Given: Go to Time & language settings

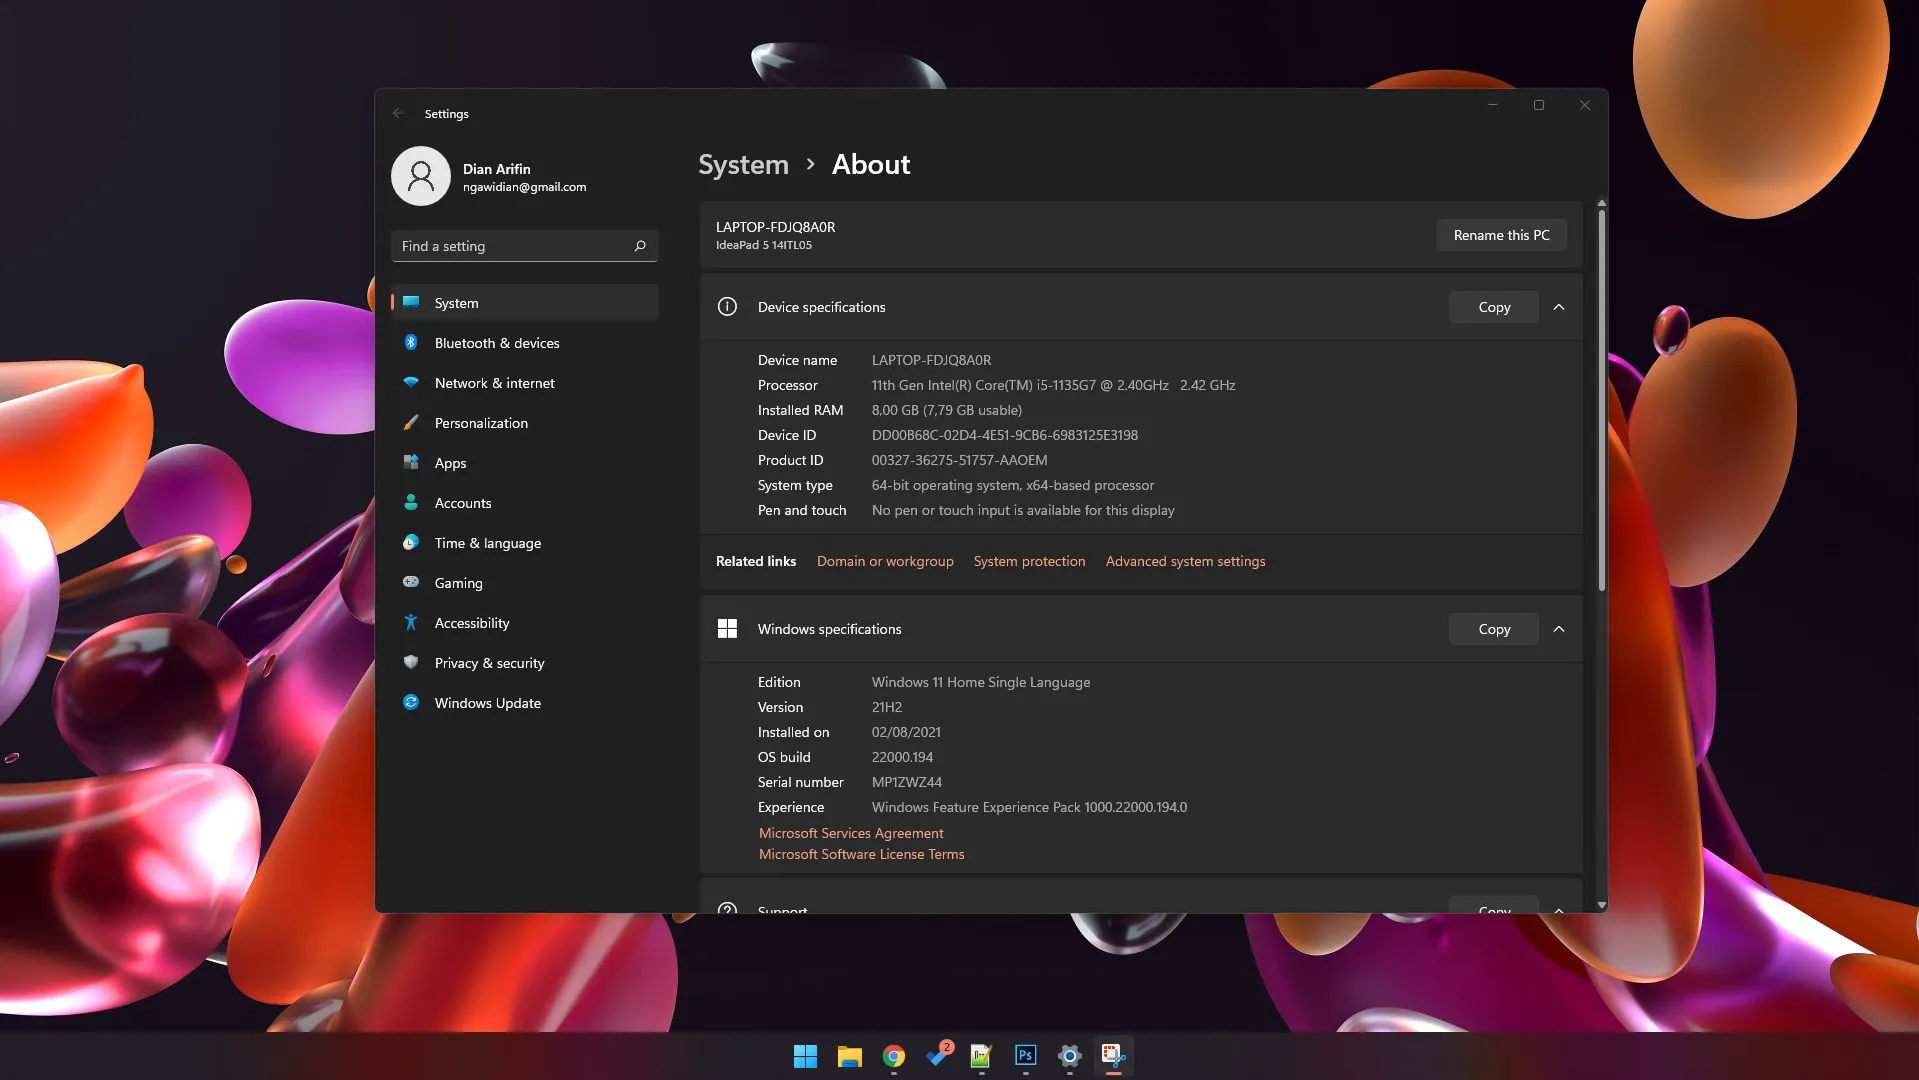Looking at the screenshot, I should [x=487, y=543].
